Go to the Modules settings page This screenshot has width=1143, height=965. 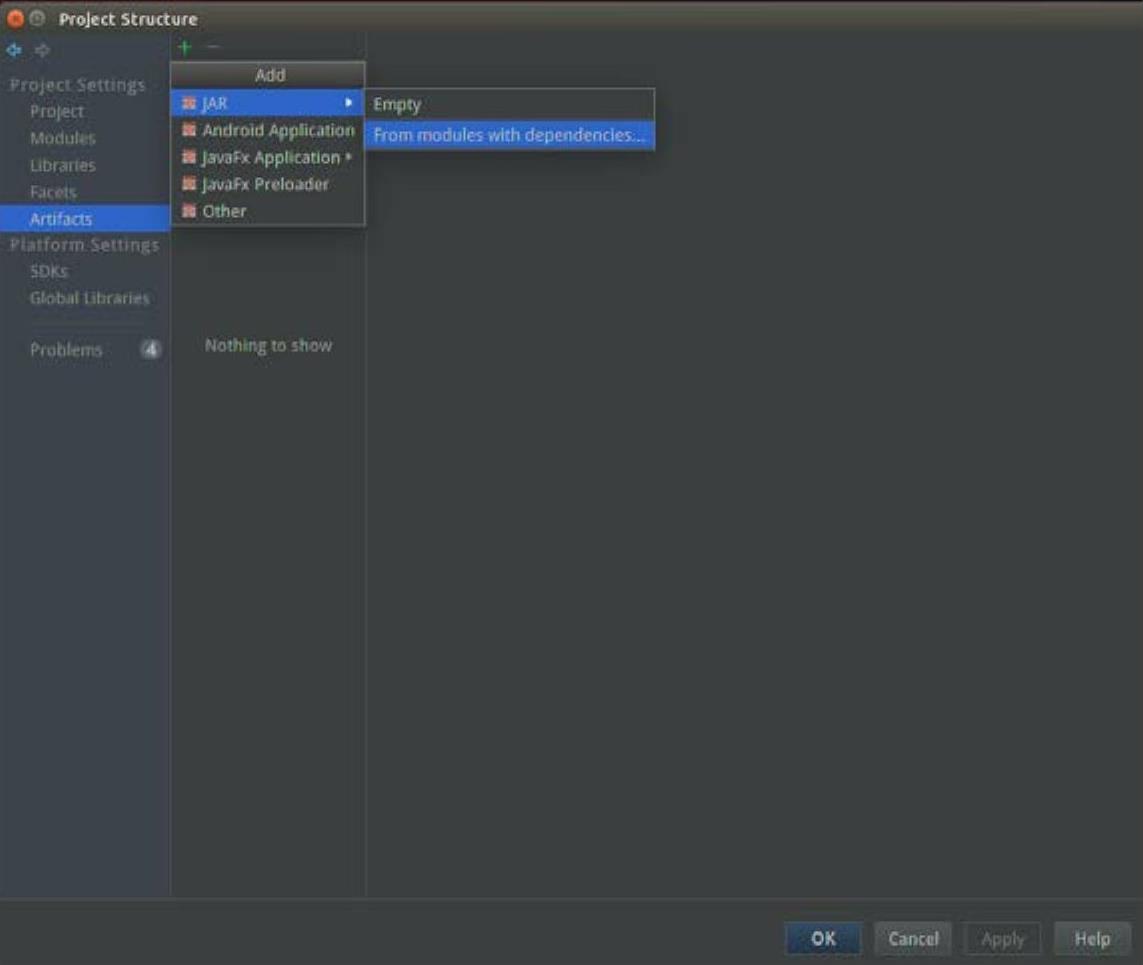coord(63,138)
